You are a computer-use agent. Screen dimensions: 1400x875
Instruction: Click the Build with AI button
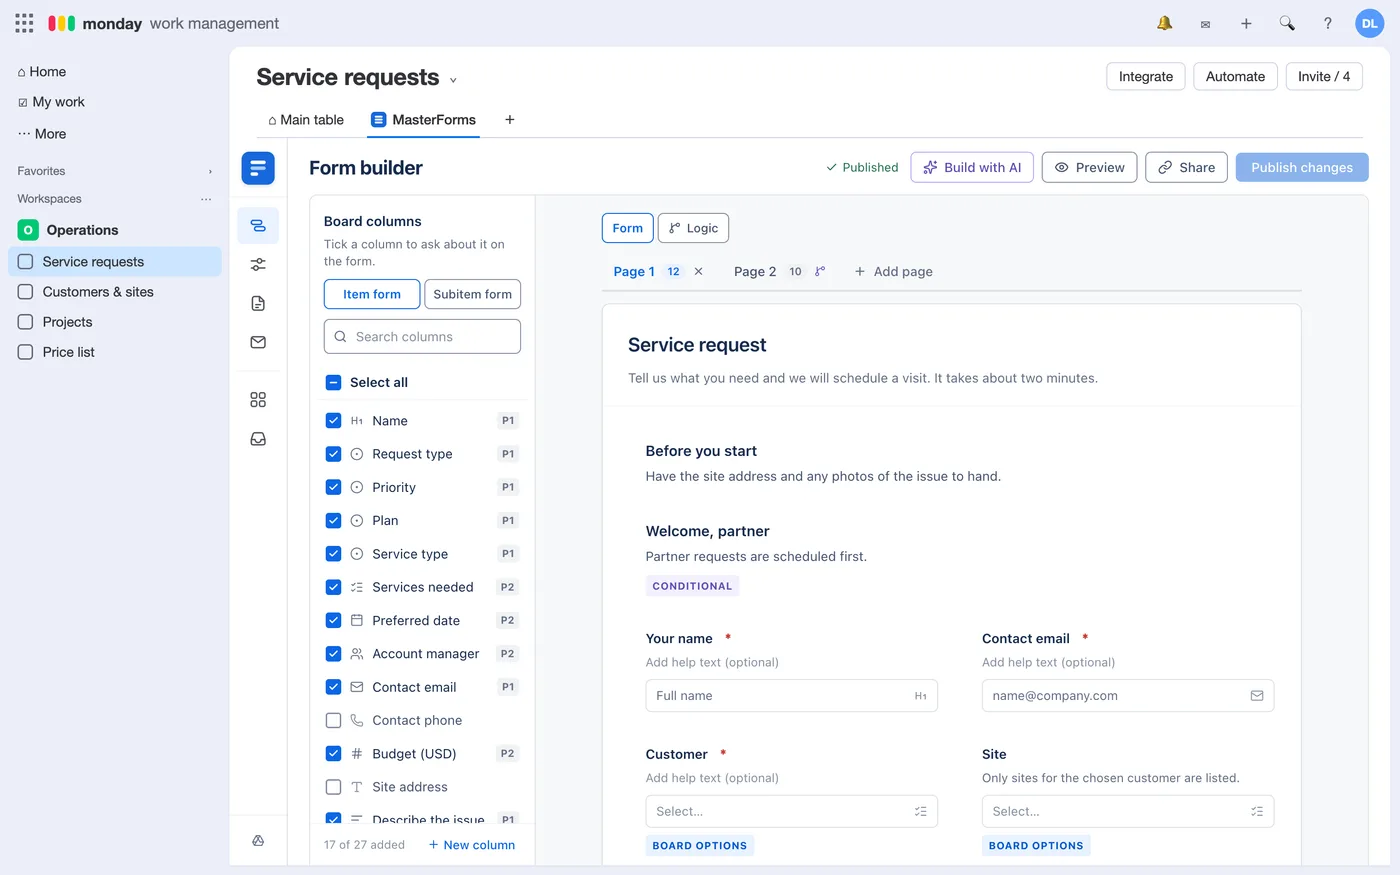pyautogui.click(x=972, y=167)
